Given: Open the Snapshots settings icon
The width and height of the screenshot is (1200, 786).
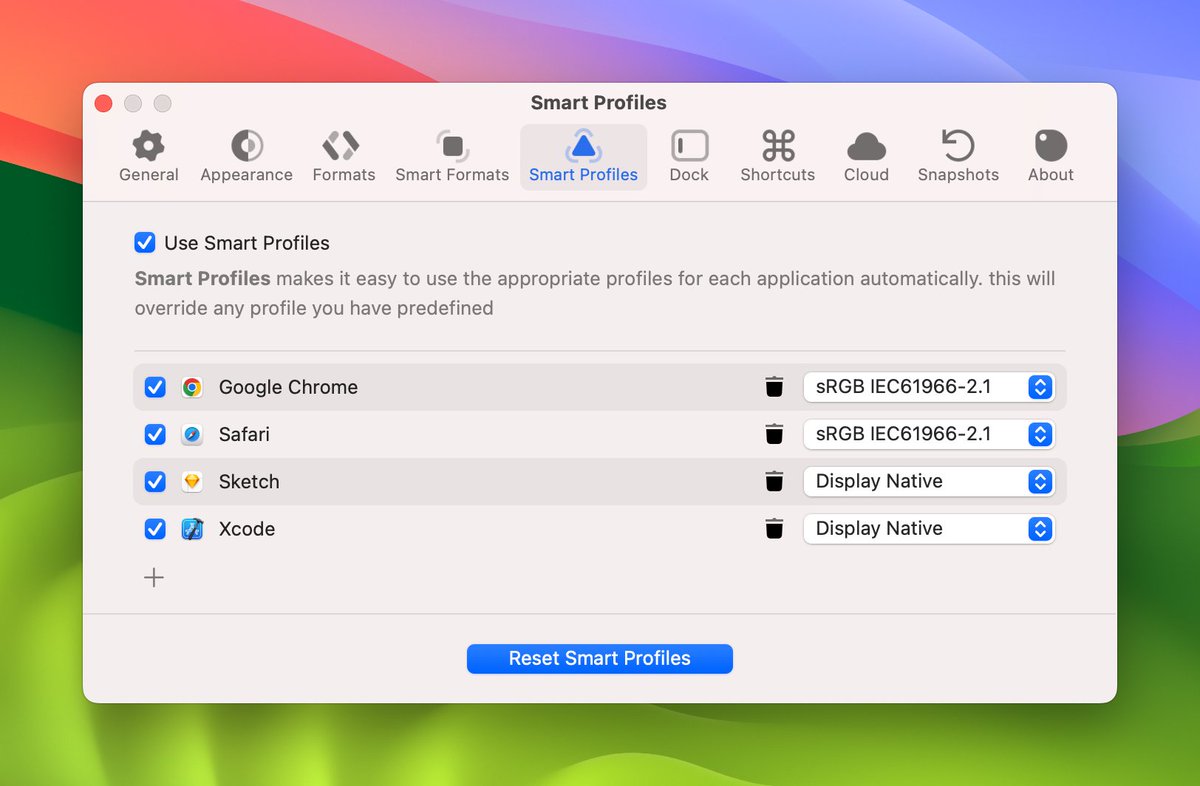Looking at the screenshot, I should (957, 146).
